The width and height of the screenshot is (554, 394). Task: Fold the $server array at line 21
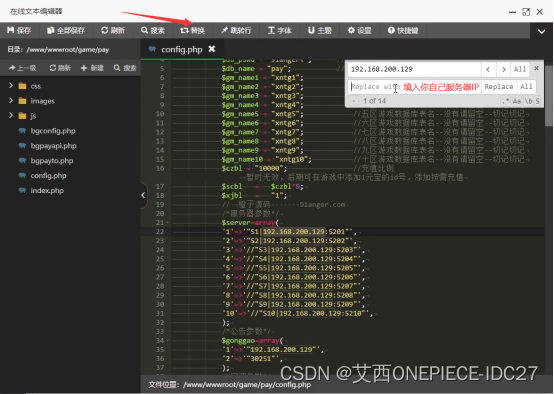pyautogui.click(x=167, y=223)
